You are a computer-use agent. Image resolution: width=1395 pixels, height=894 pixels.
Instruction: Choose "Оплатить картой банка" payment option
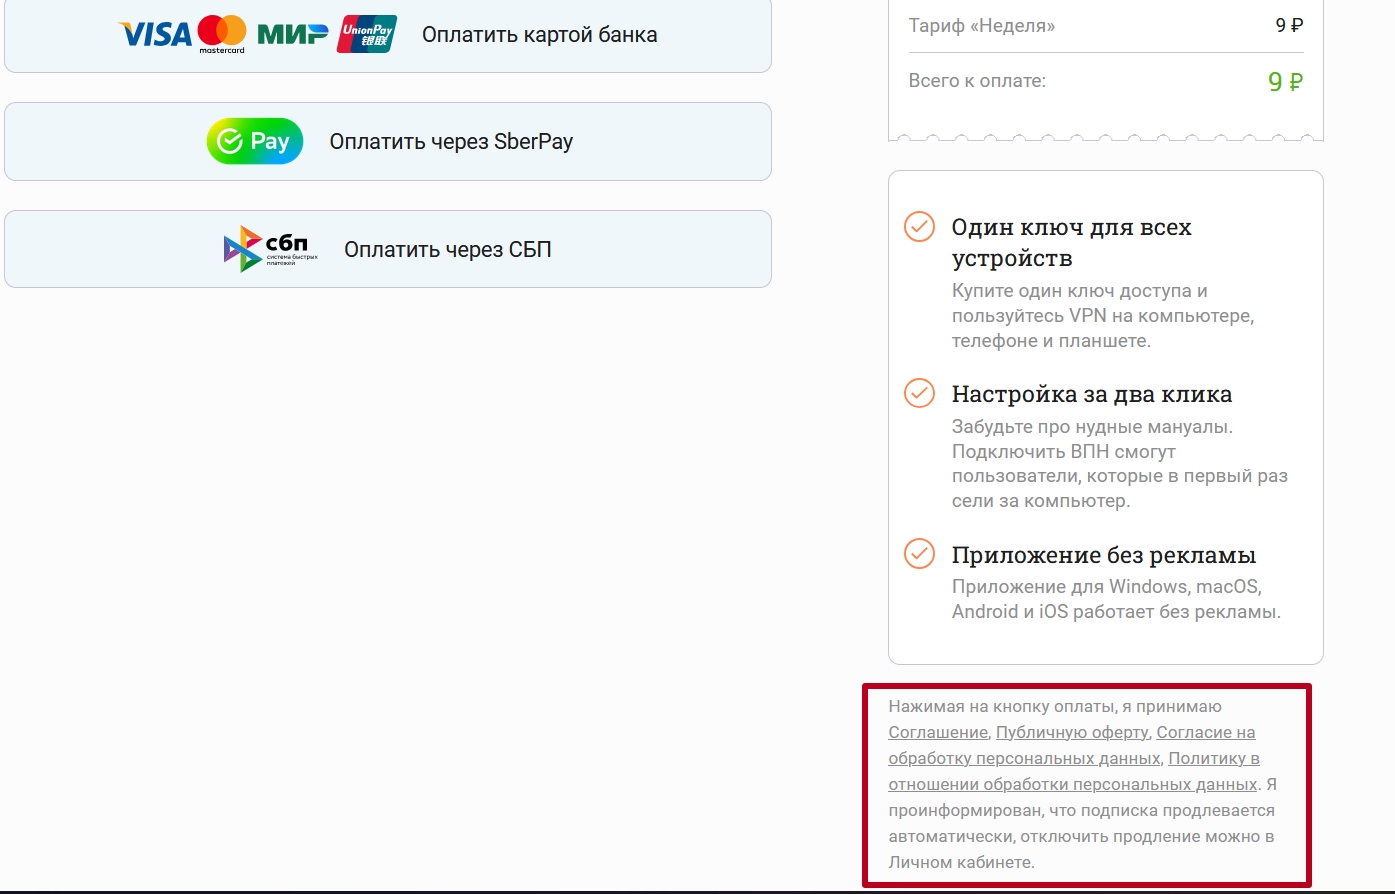click(539, 35)
